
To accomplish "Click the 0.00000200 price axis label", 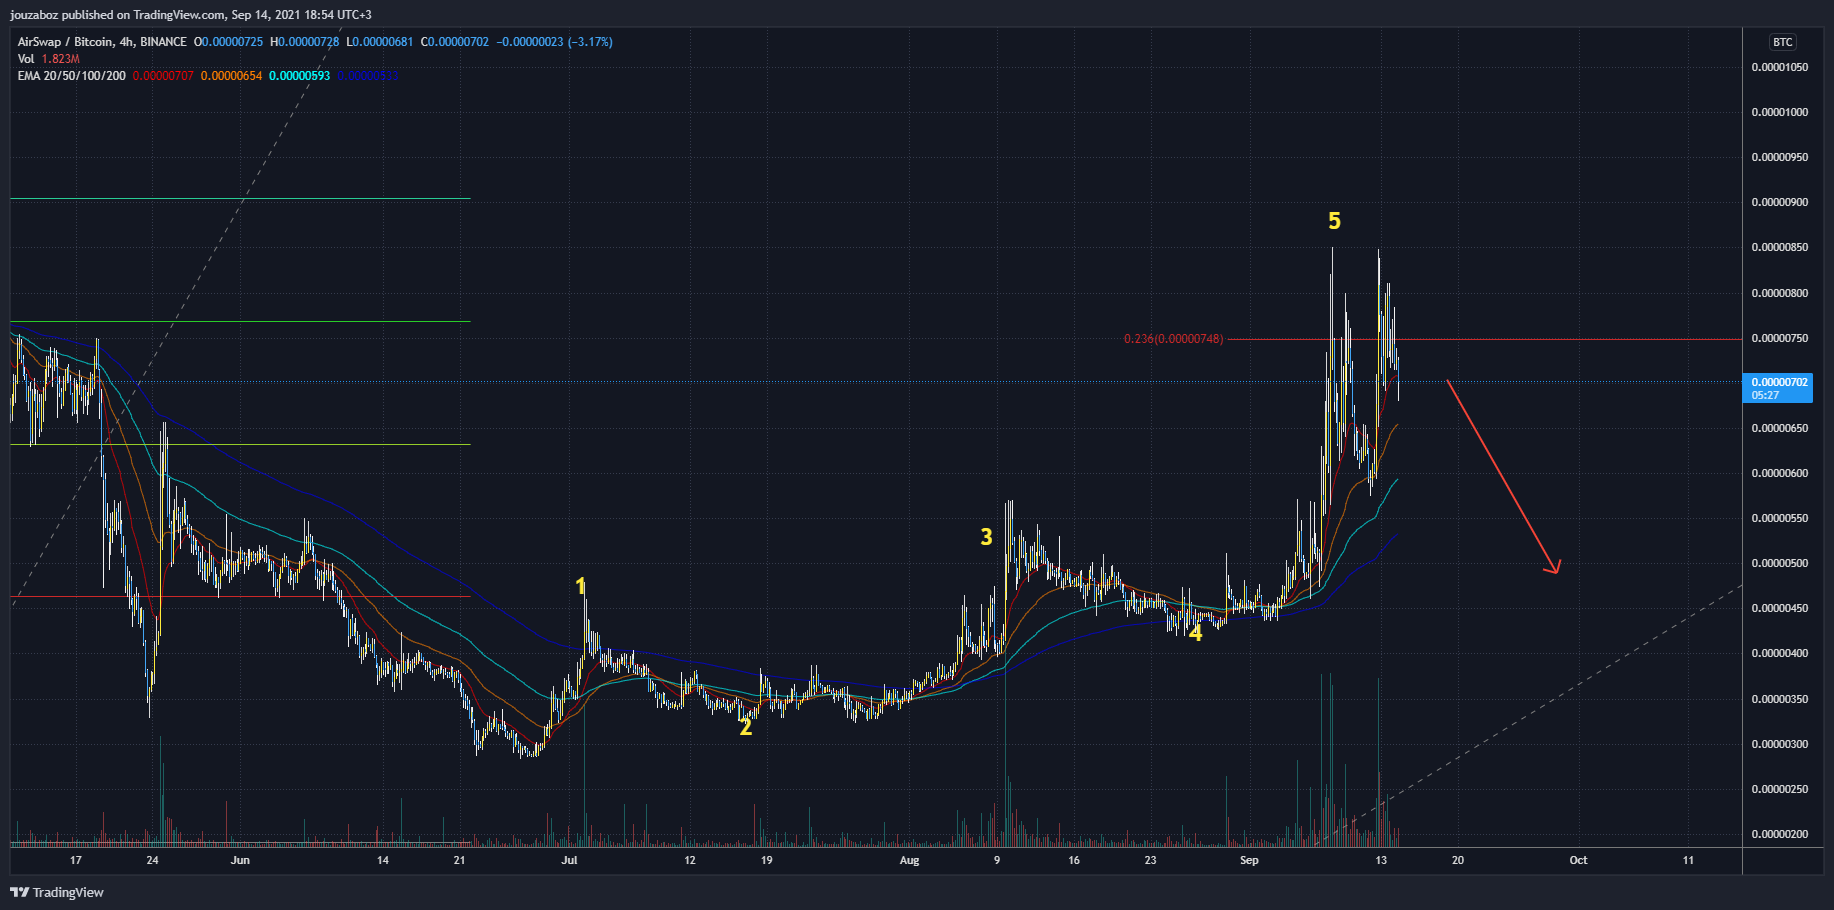I will 1780,834.
